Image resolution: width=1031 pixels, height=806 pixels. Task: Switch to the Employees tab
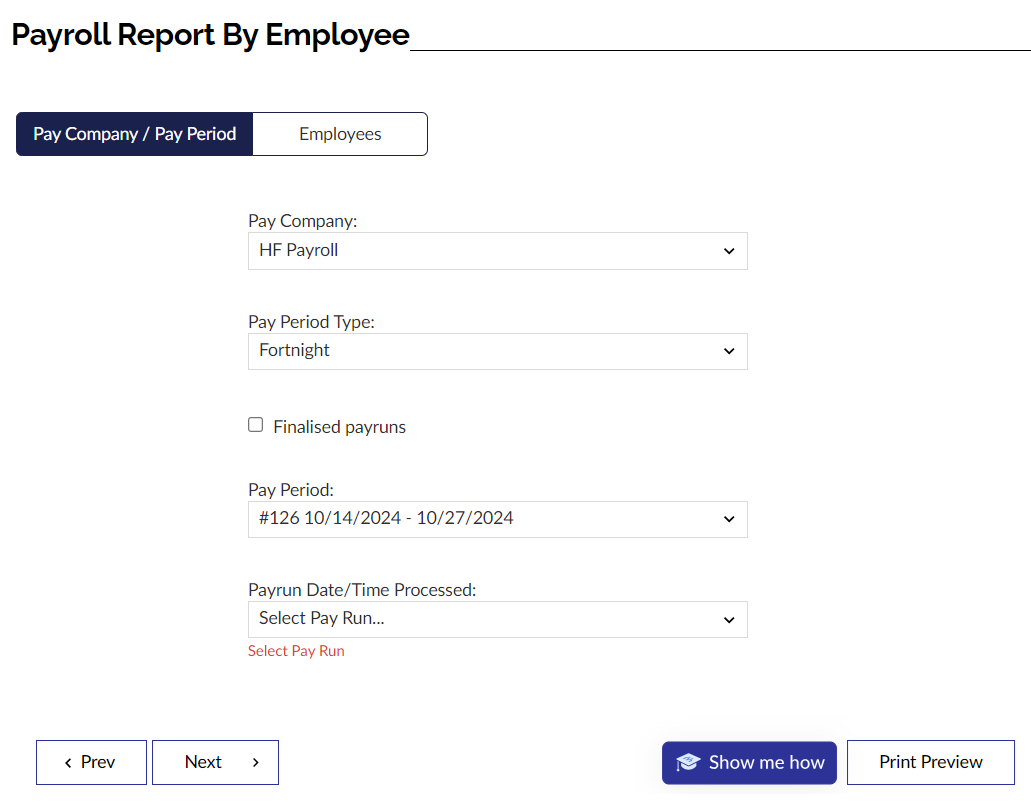pyautogui.click(x=340, y=134)
